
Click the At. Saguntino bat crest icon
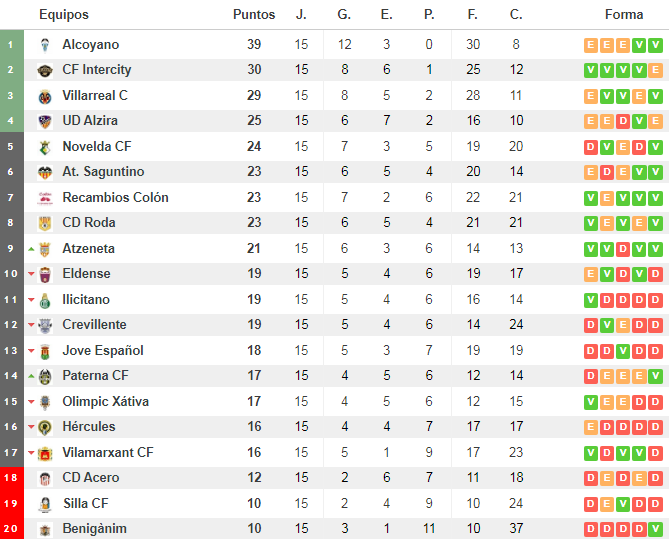click(x=45, y=172)
